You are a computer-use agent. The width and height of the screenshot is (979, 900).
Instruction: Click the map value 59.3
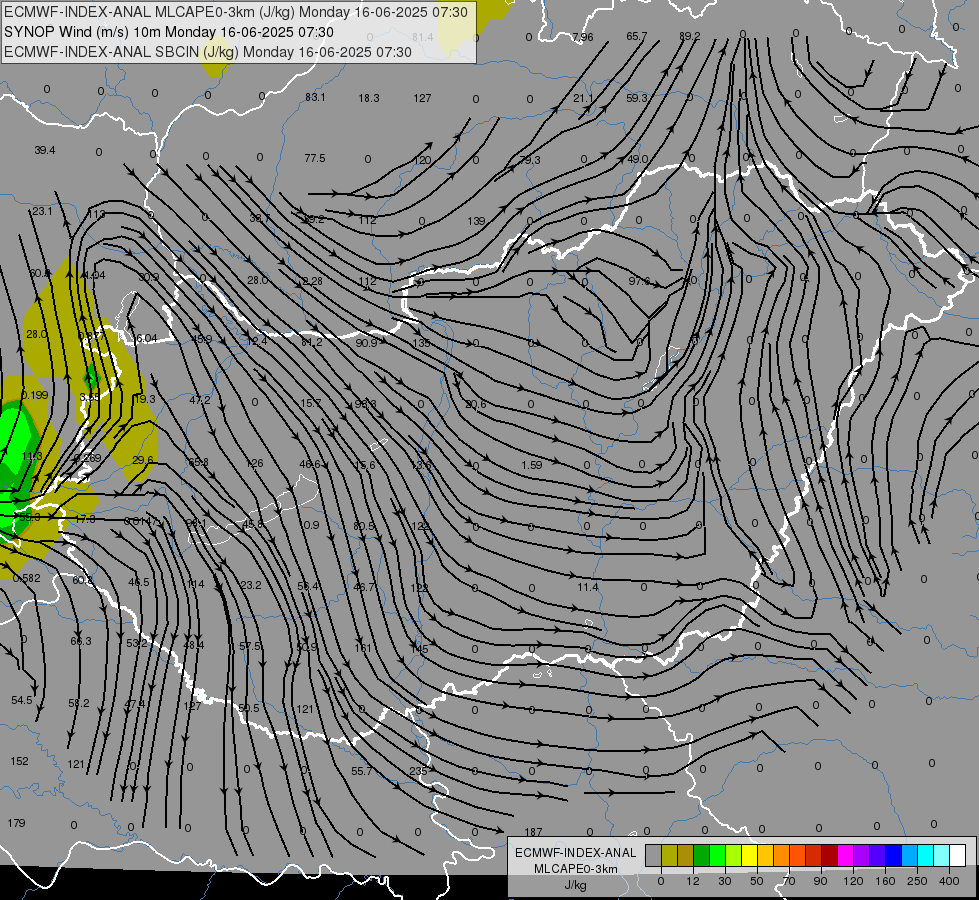coord(637,98)
